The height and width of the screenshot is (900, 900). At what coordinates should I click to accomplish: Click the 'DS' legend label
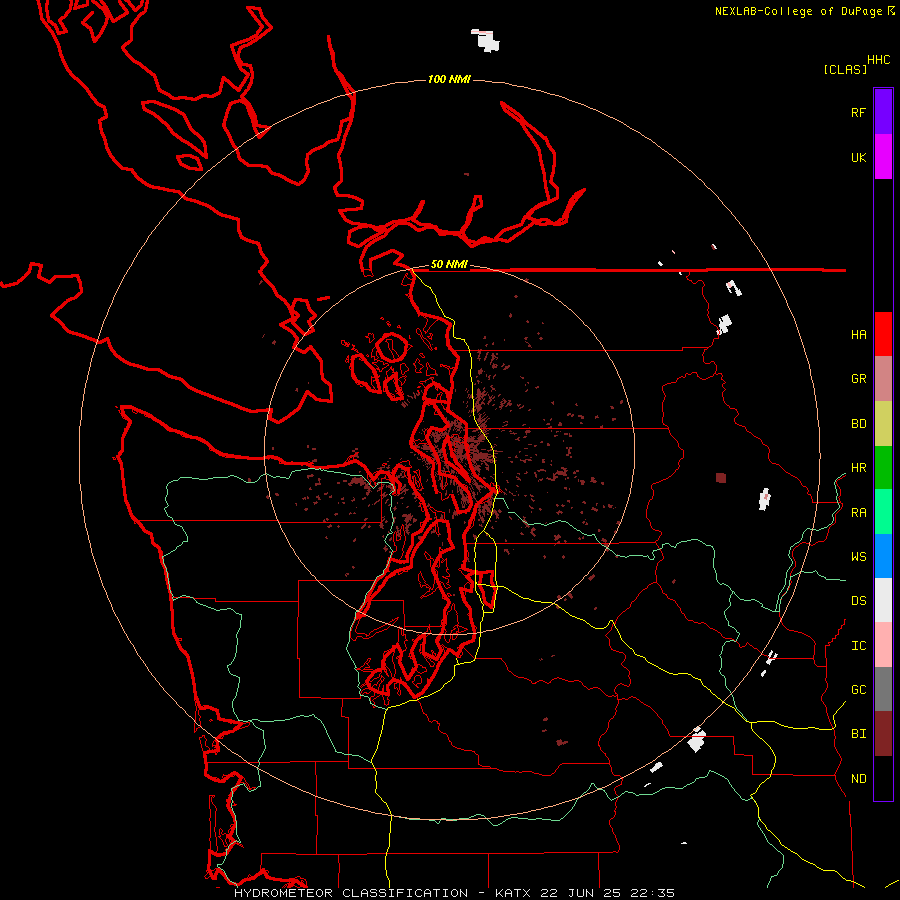pos(858,601)
